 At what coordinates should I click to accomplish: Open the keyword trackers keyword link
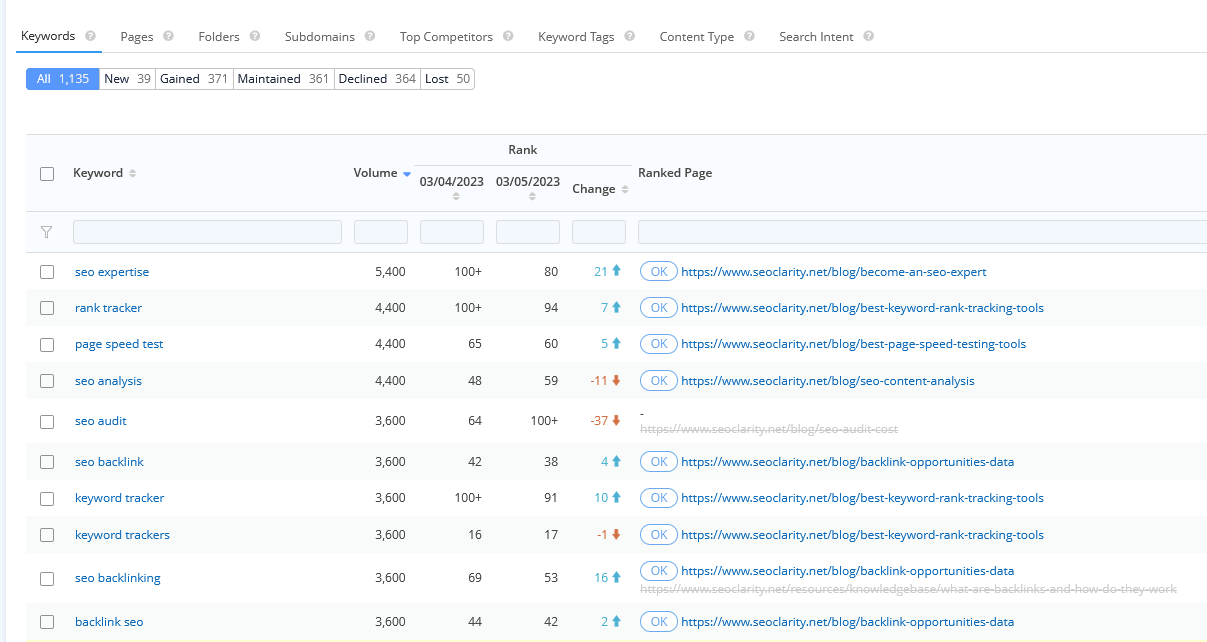(x=122, y=535)
